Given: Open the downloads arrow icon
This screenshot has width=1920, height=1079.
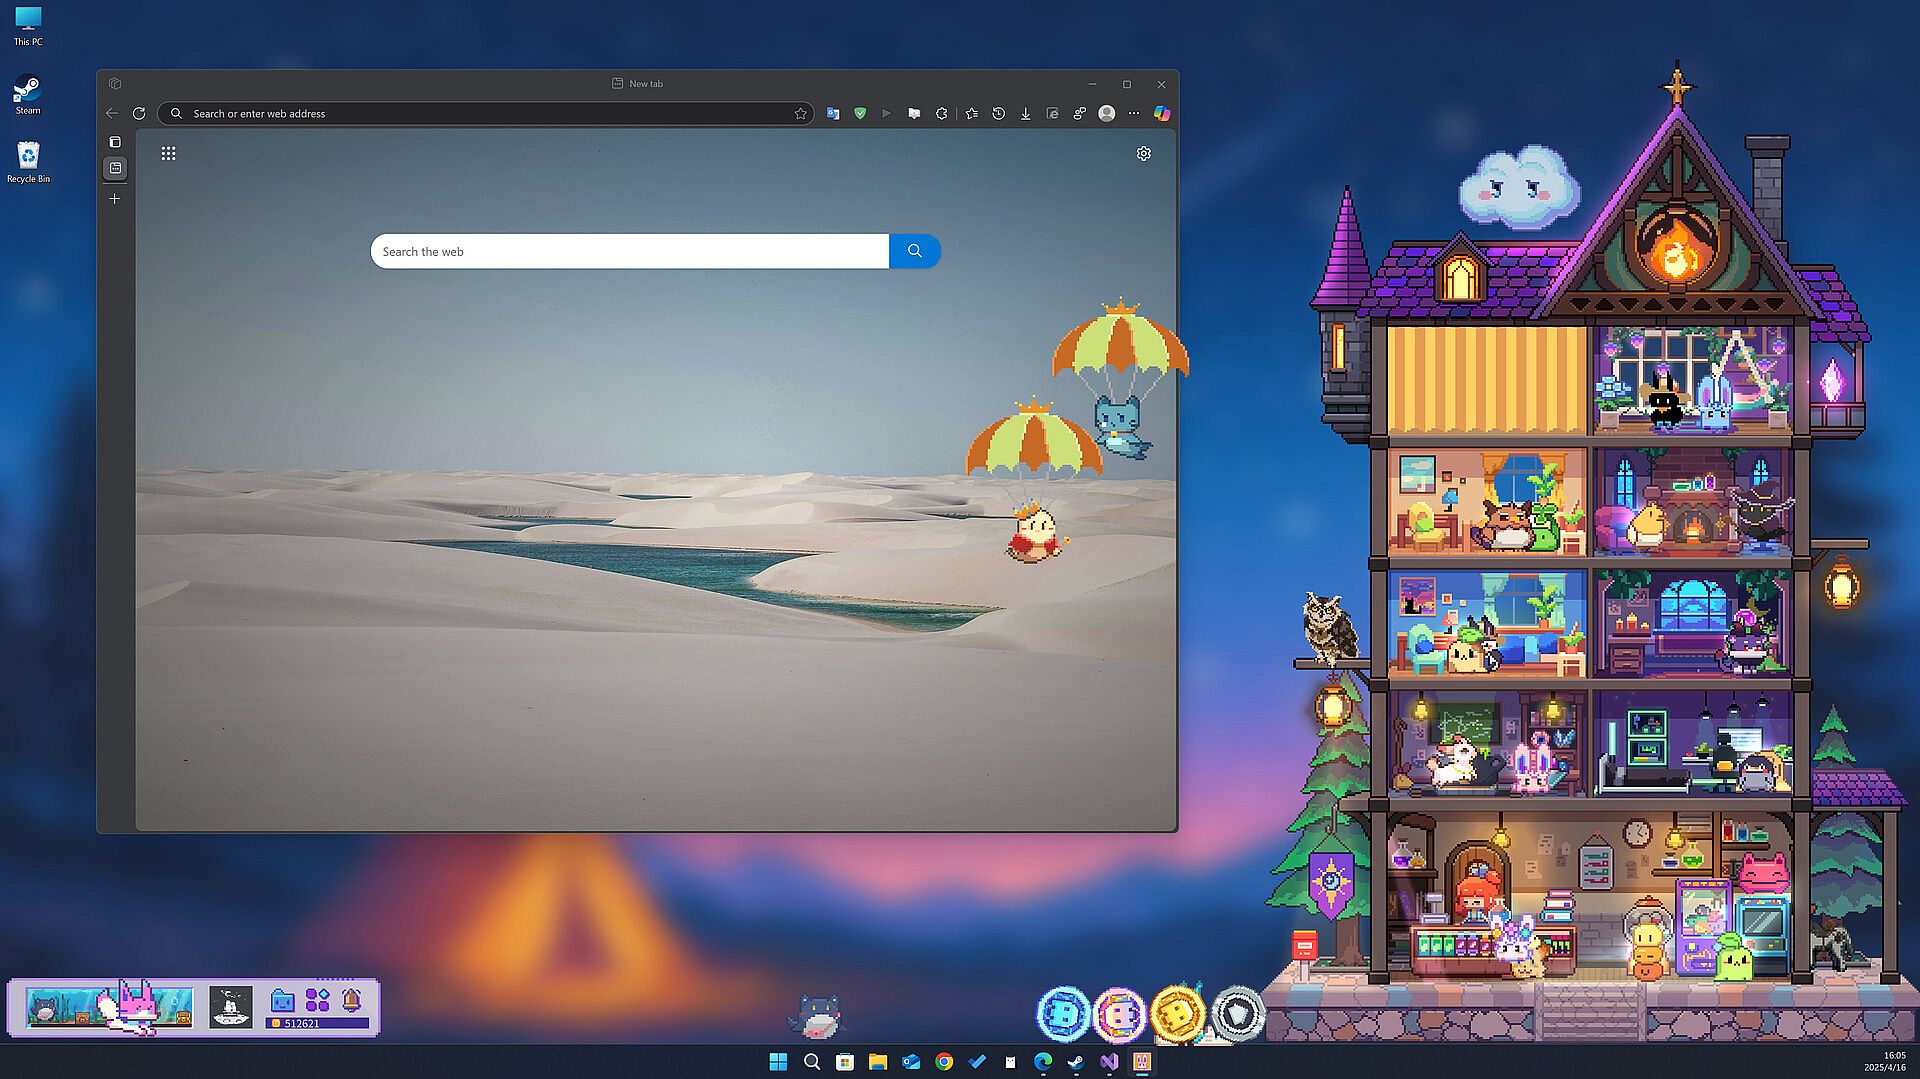Looking at the screenshot, I should click(1025, 114).
